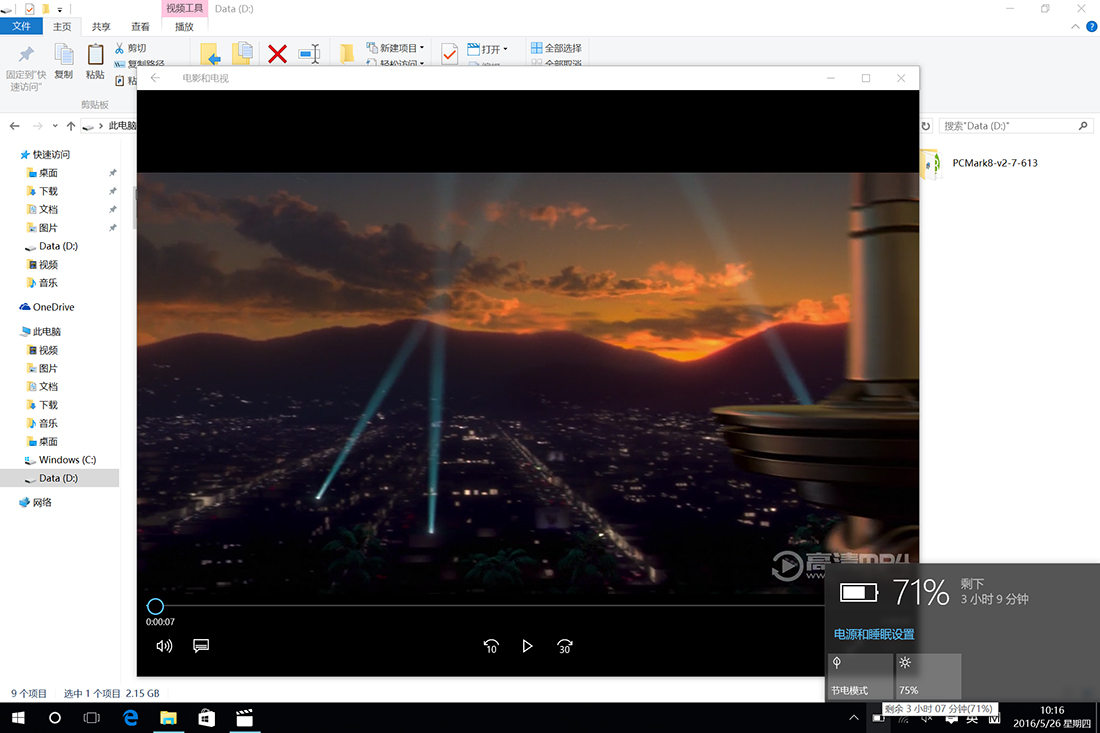Click the 75% screen brightness tile

pyautogui.click(x=928, y=676)
